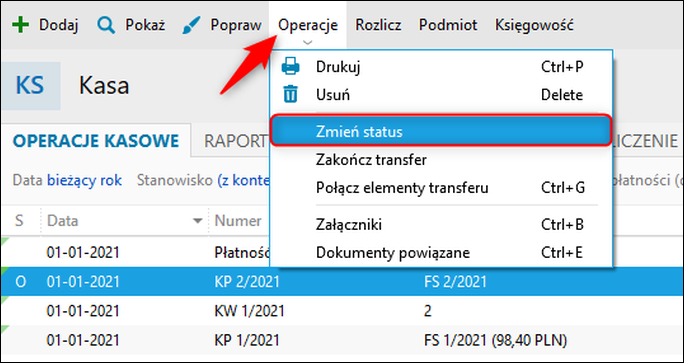Click the KS cash register badge

30,86
